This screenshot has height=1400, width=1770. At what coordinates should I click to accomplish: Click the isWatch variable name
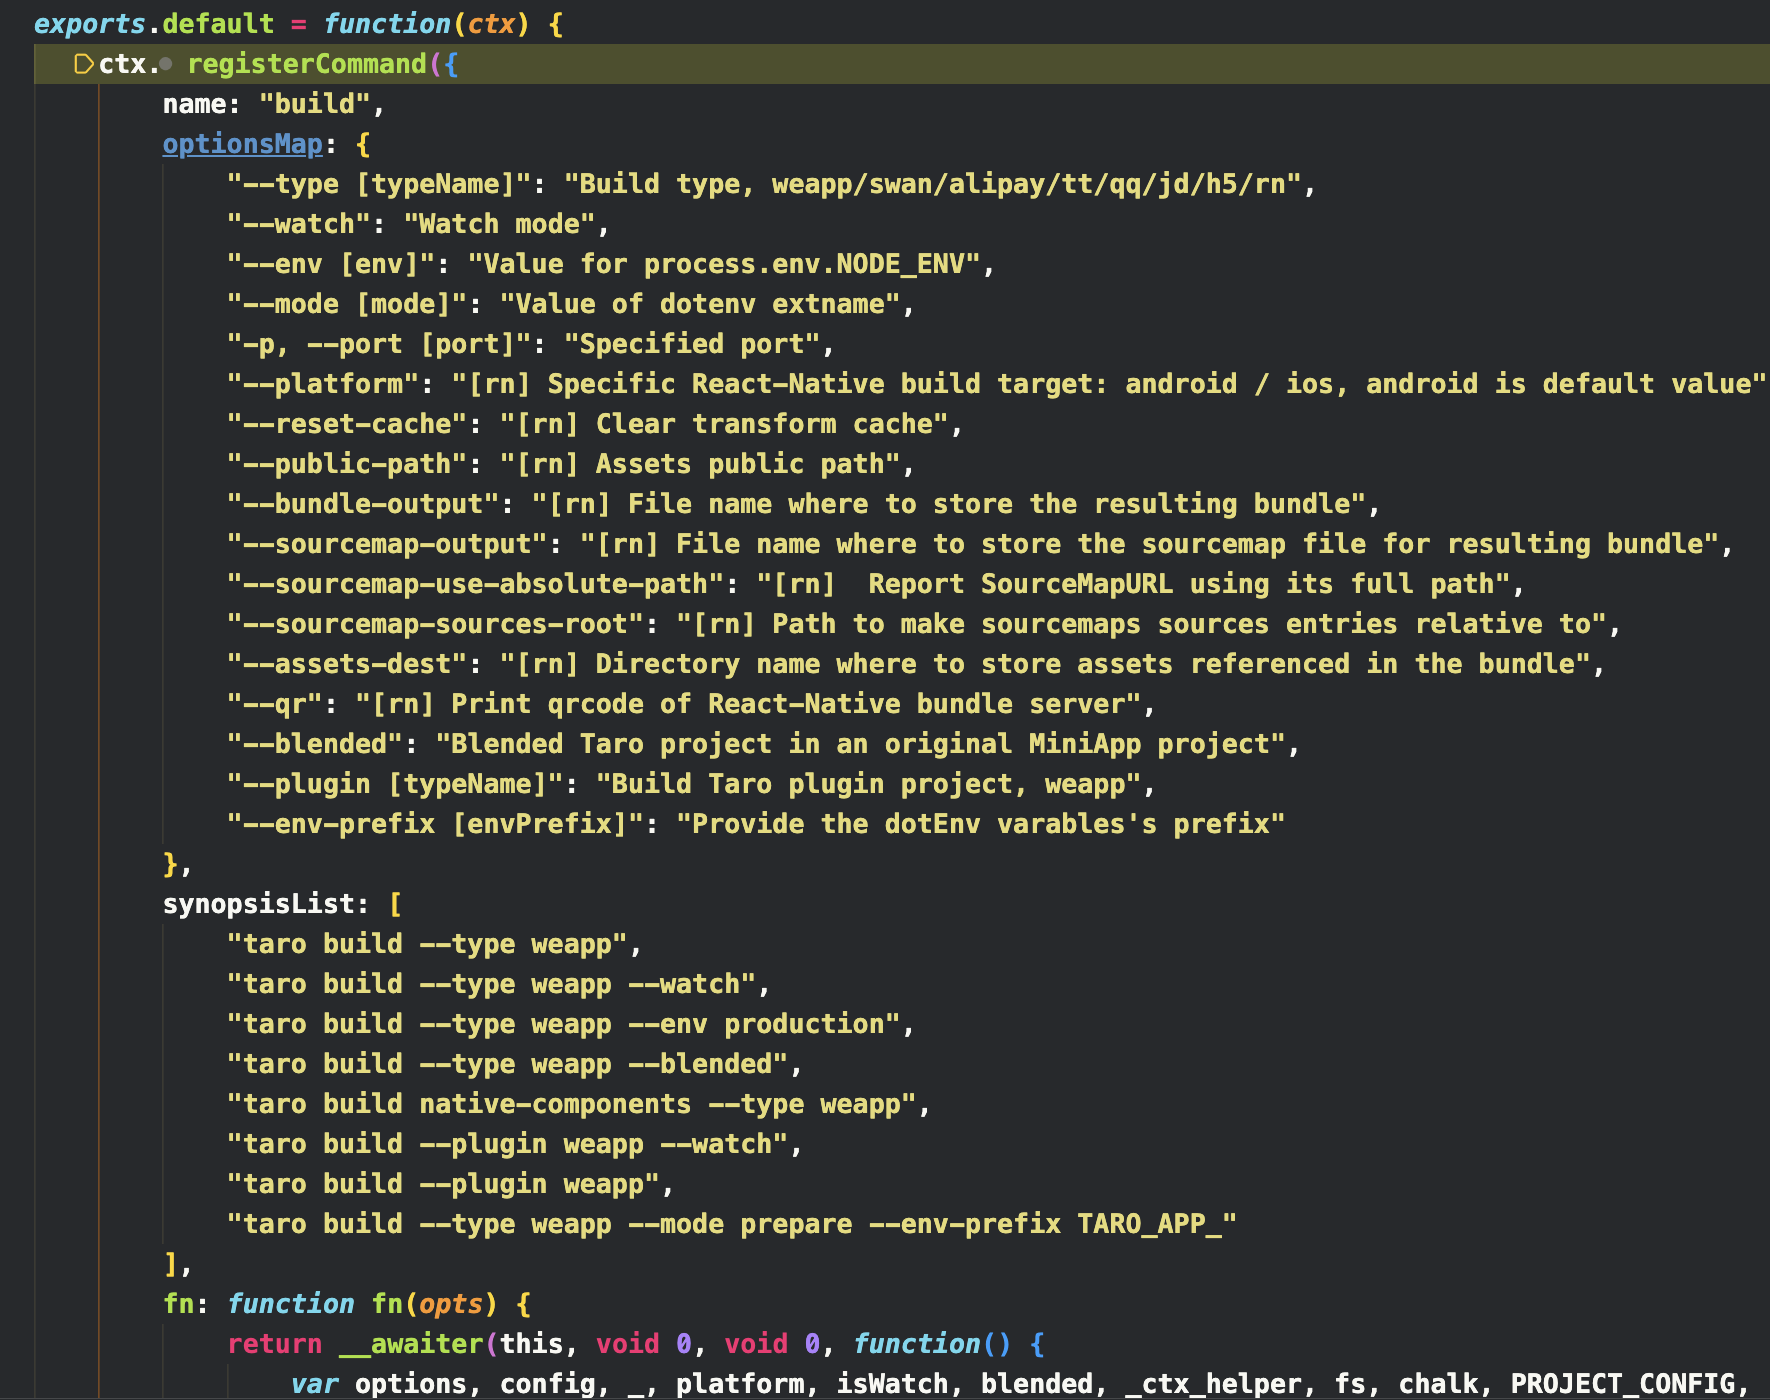tap(892, 1384)
